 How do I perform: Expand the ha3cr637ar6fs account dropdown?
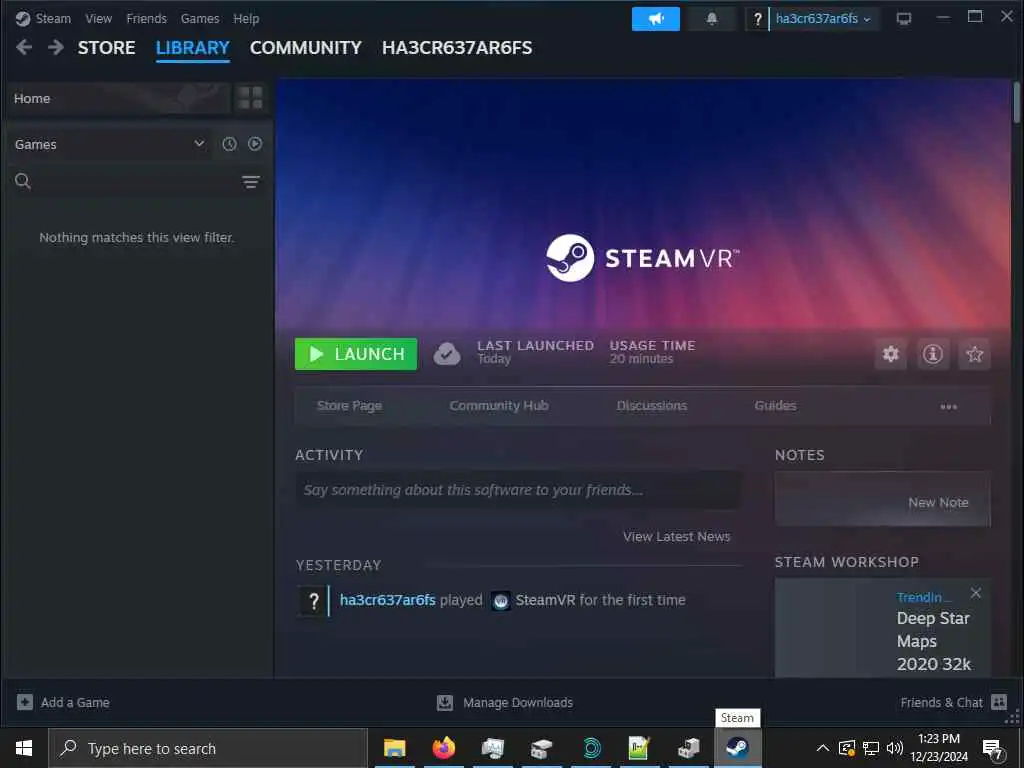pos(824,19)
